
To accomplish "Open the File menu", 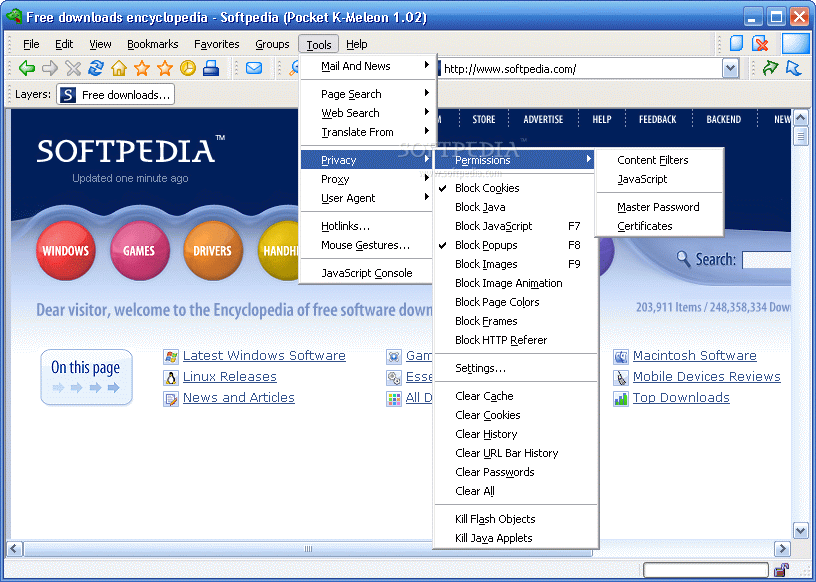I will pyautogui.click(x=31, y=44).
